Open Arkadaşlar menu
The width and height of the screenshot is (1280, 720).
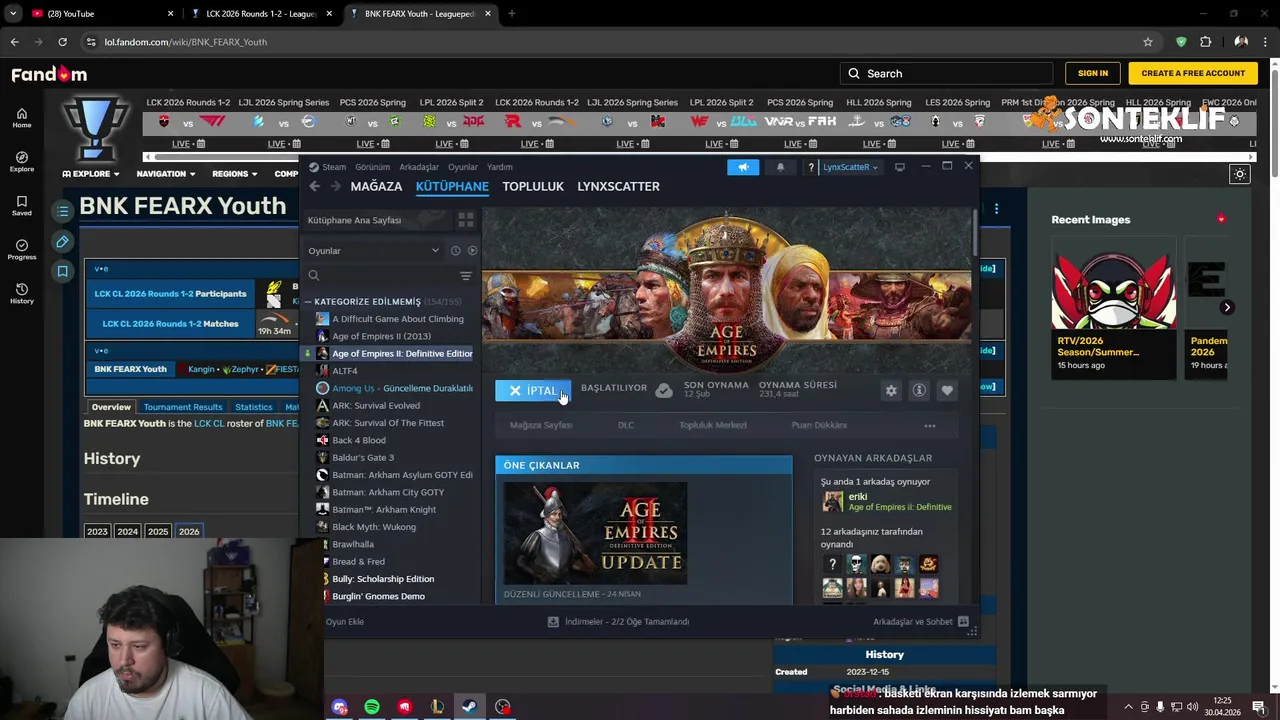[x=419, y=167]
